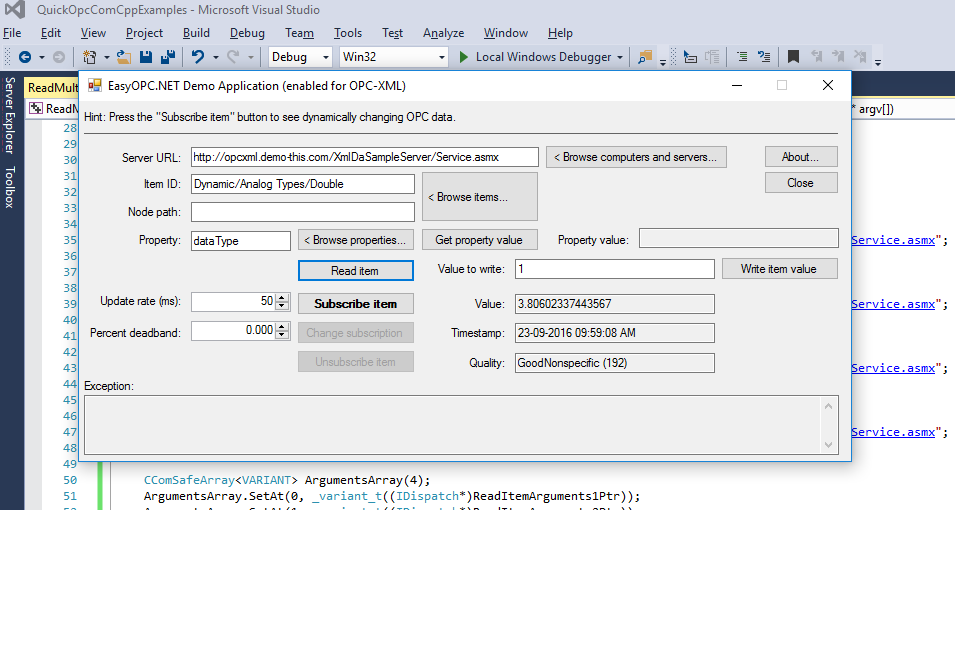Screen dimensions: 955x664
Task: Open the Project menu
Action: point(144,33)
